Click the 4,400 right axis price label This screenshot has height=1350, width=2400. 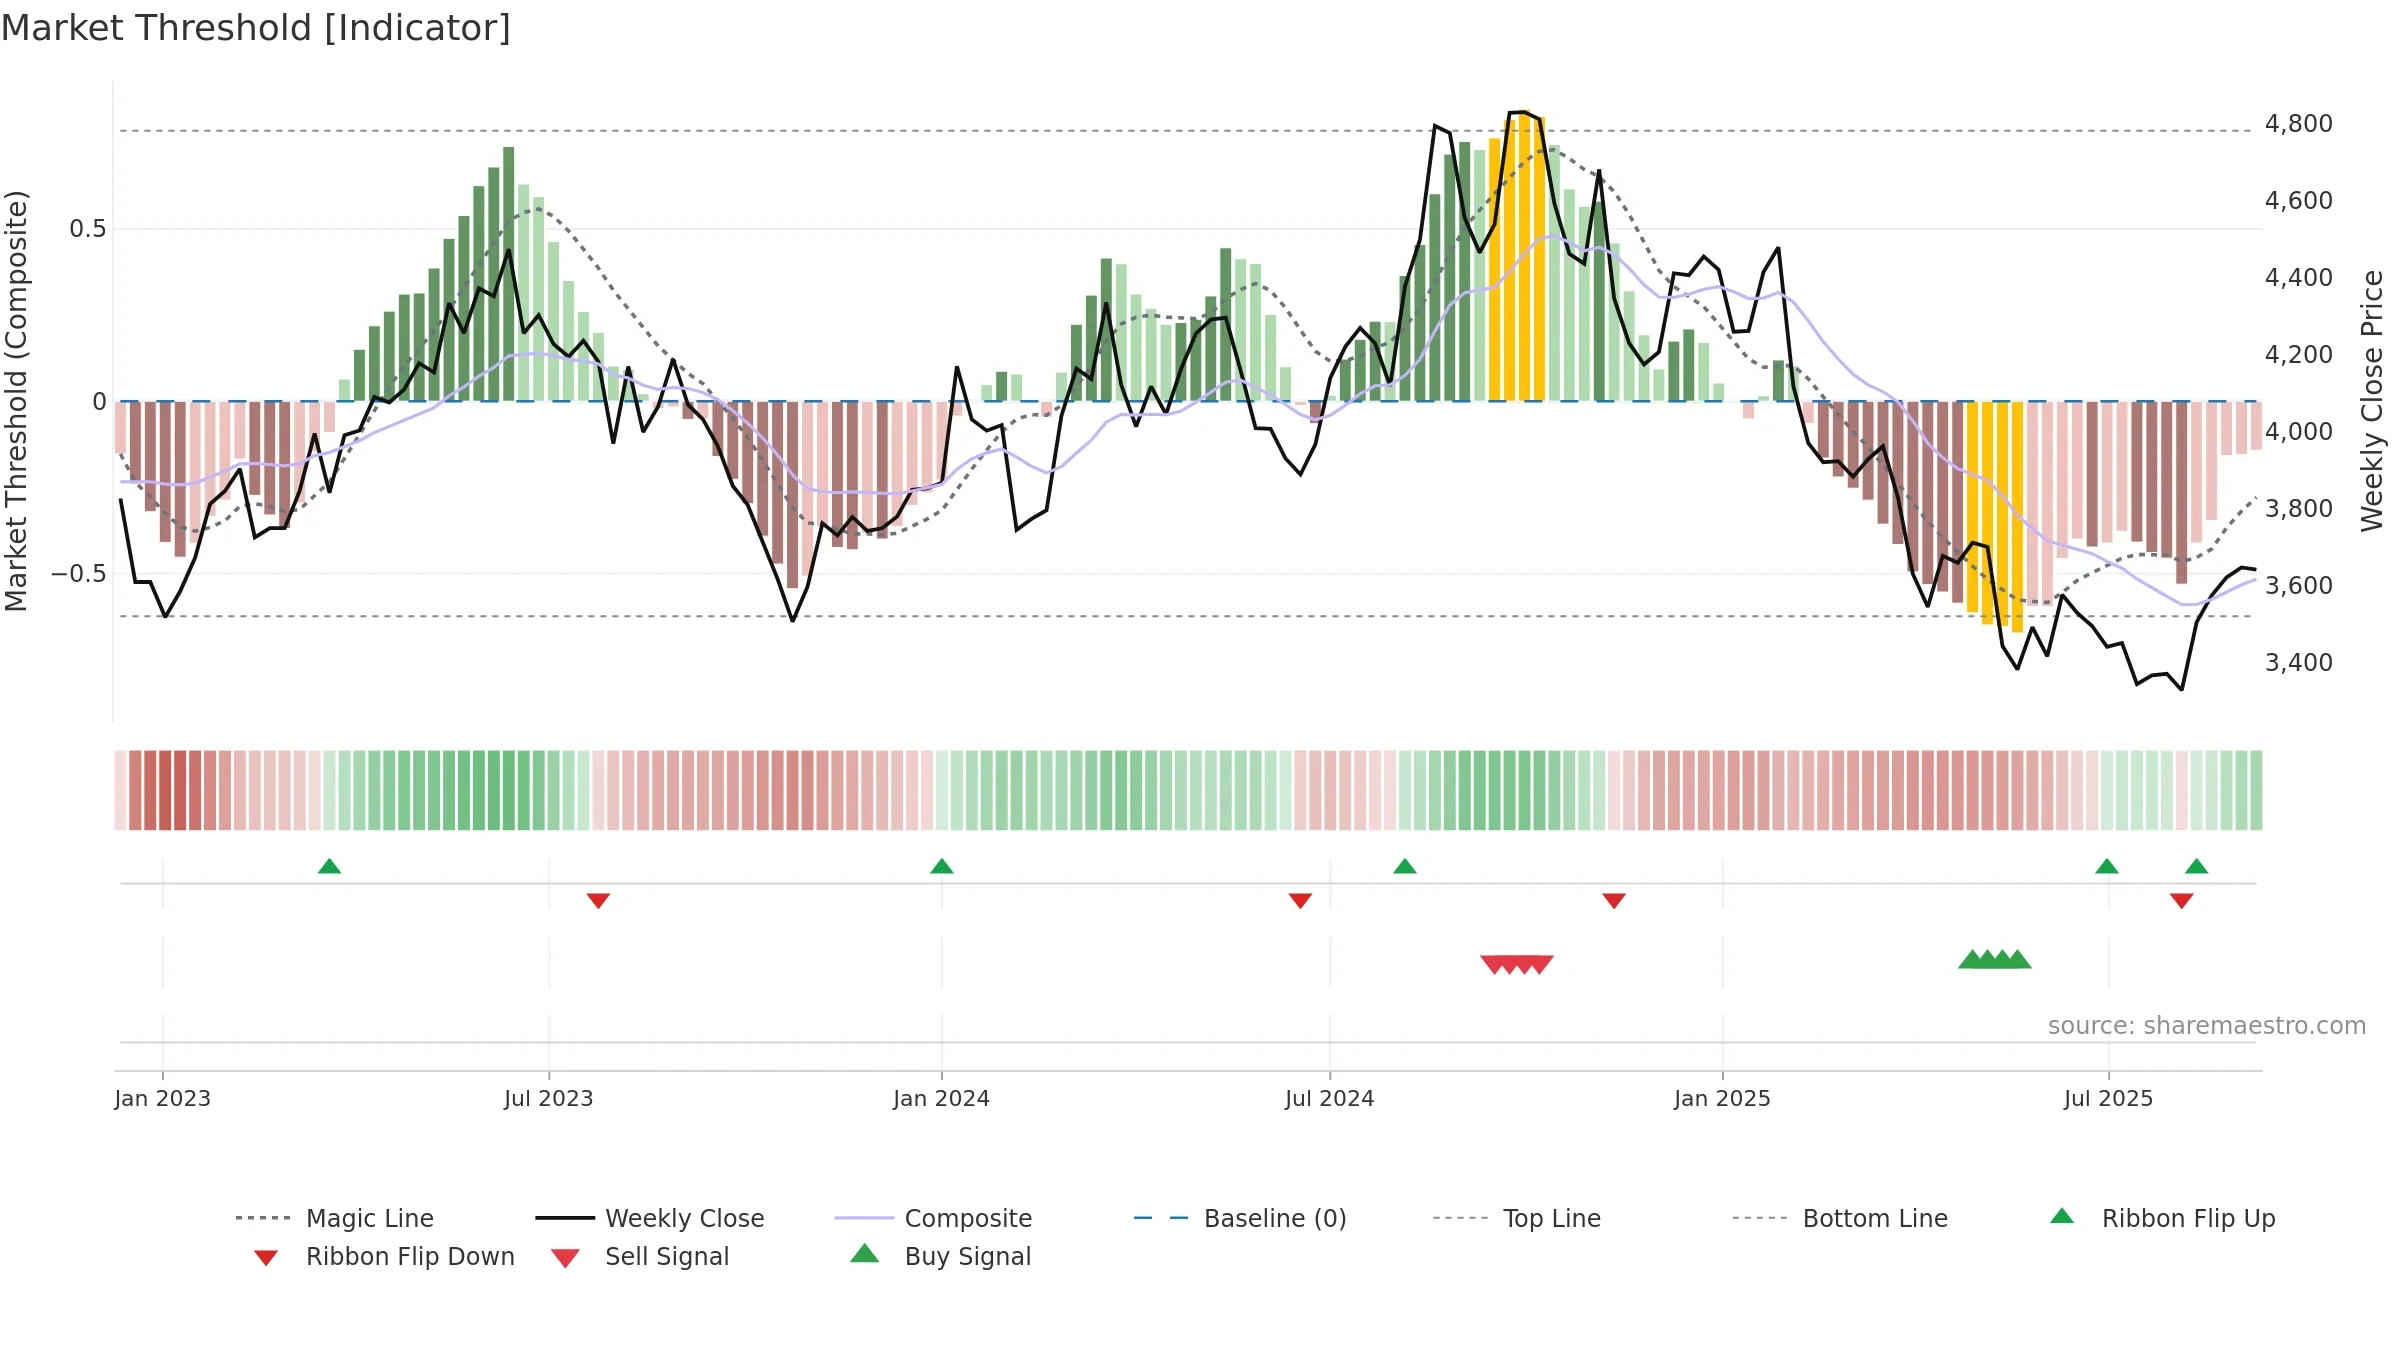(2298, 278)
